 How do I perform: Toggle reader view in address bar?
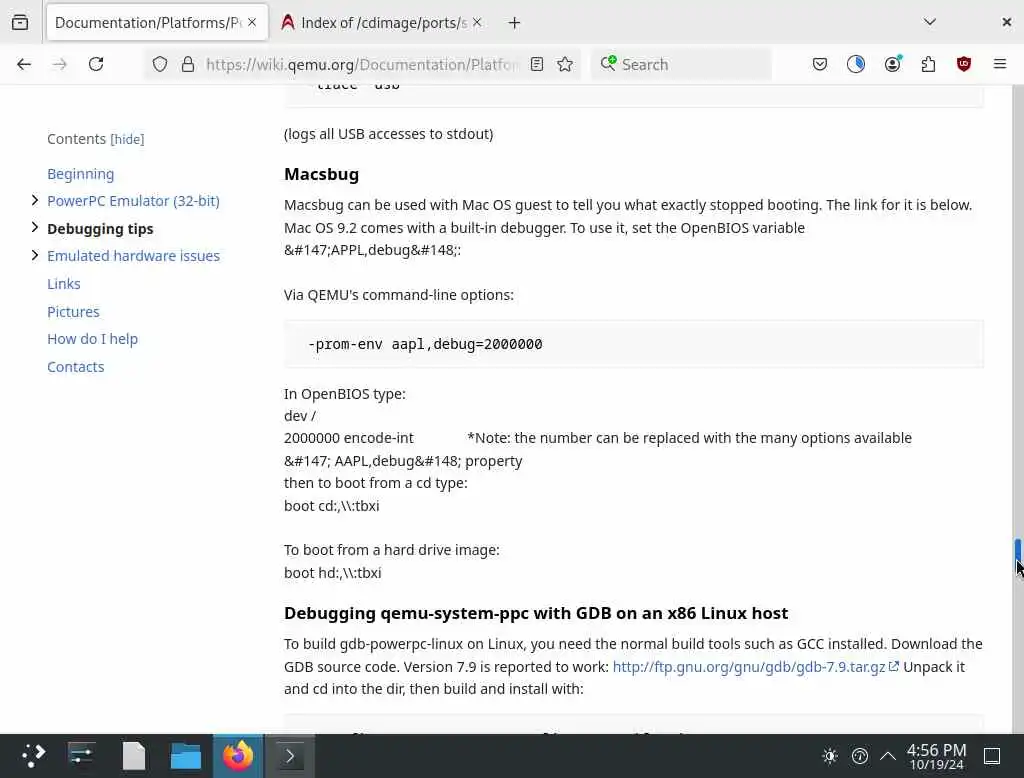click(x=537, y=64)
